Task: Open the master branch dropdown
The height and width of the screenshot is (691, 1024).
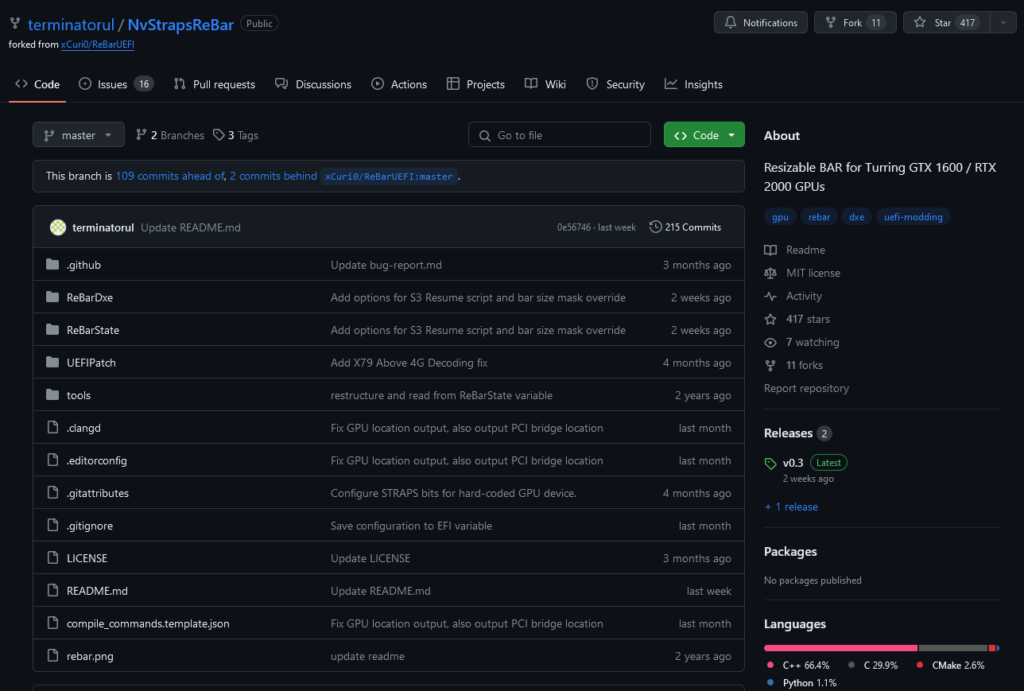Action: (78, 135)
